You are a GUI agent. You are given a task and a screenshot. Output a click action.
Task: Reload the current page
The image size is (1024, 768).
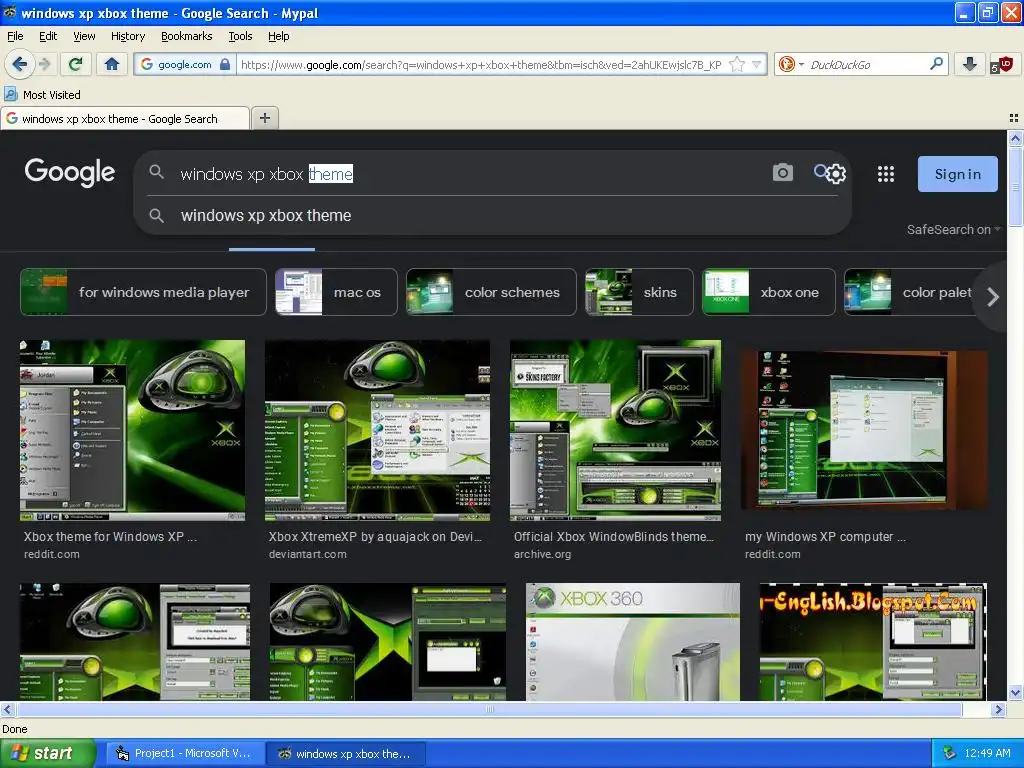76,64
